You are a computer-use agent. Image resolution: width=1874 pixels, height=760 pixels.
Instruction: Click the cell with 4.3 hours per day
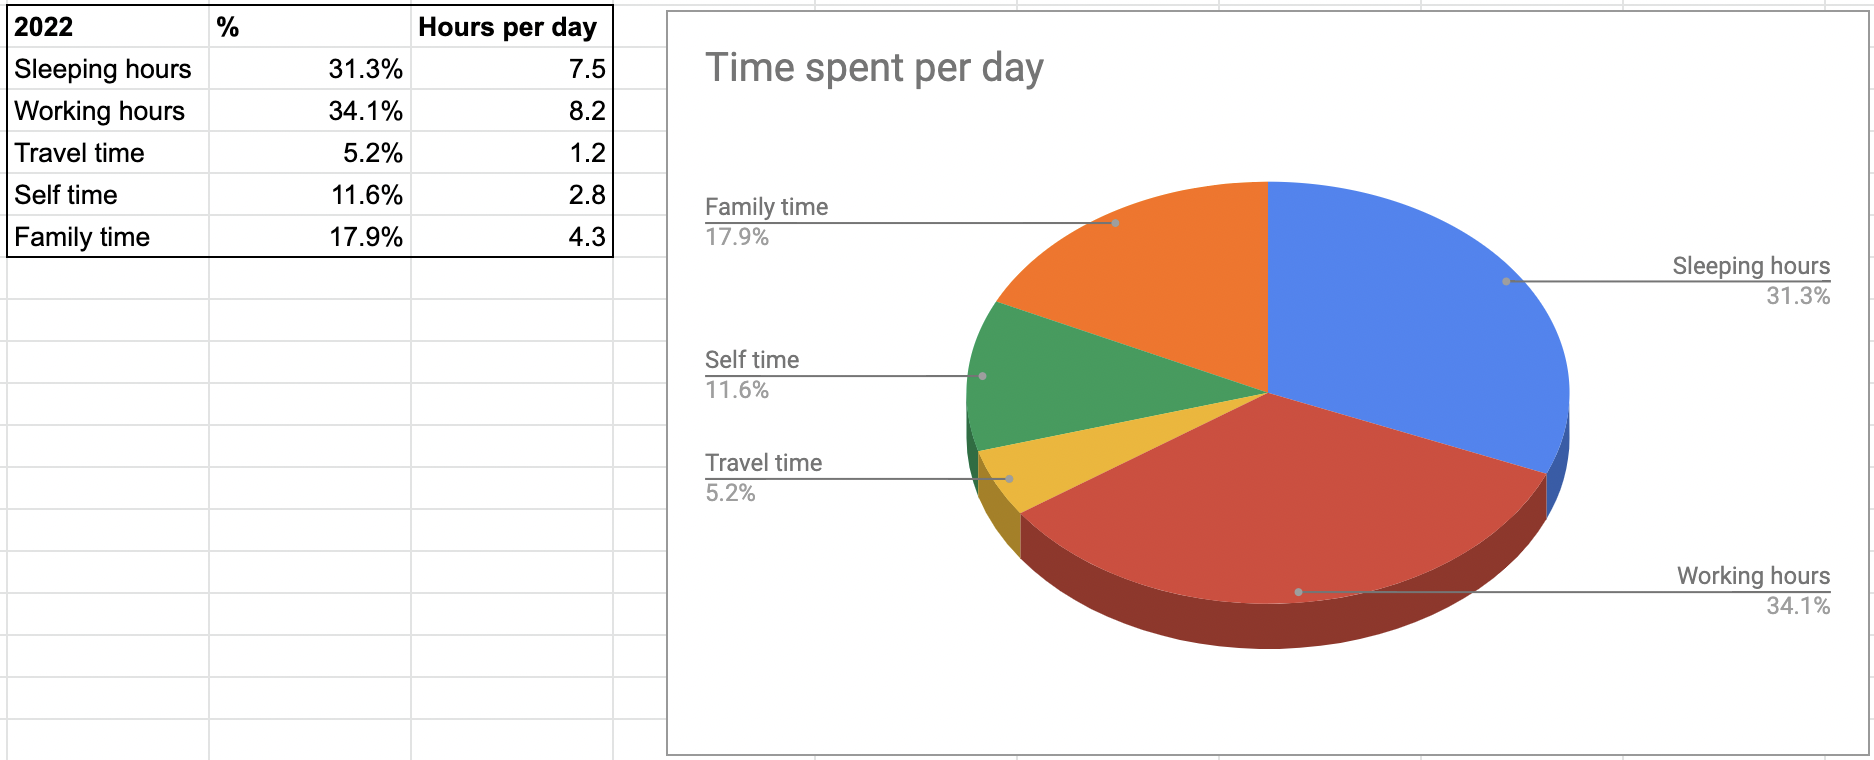click(511, 237)
